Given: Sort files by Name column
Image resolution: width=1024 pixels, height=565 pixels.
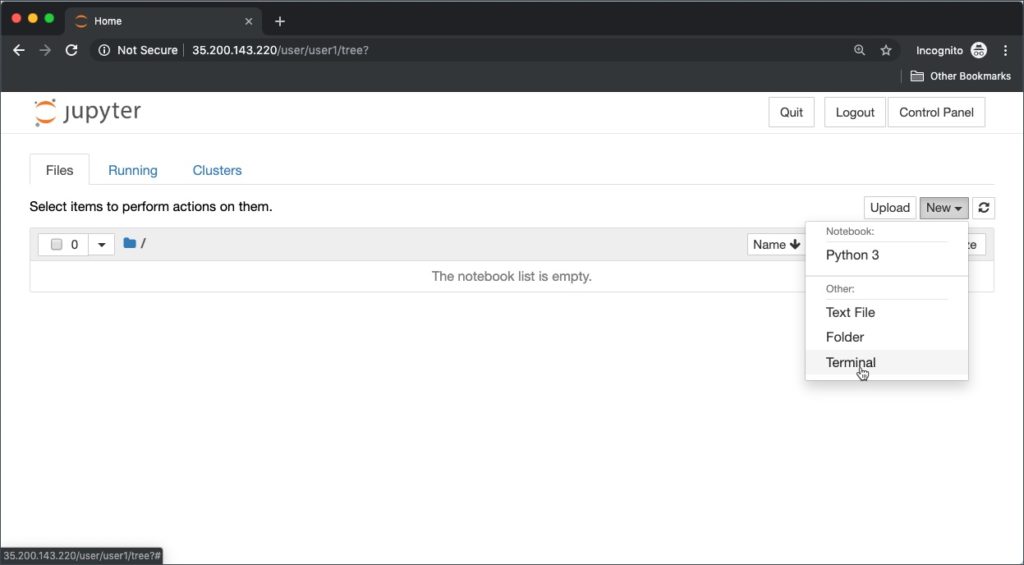Looking at the screenshot, I should click(x=776, y=245).
